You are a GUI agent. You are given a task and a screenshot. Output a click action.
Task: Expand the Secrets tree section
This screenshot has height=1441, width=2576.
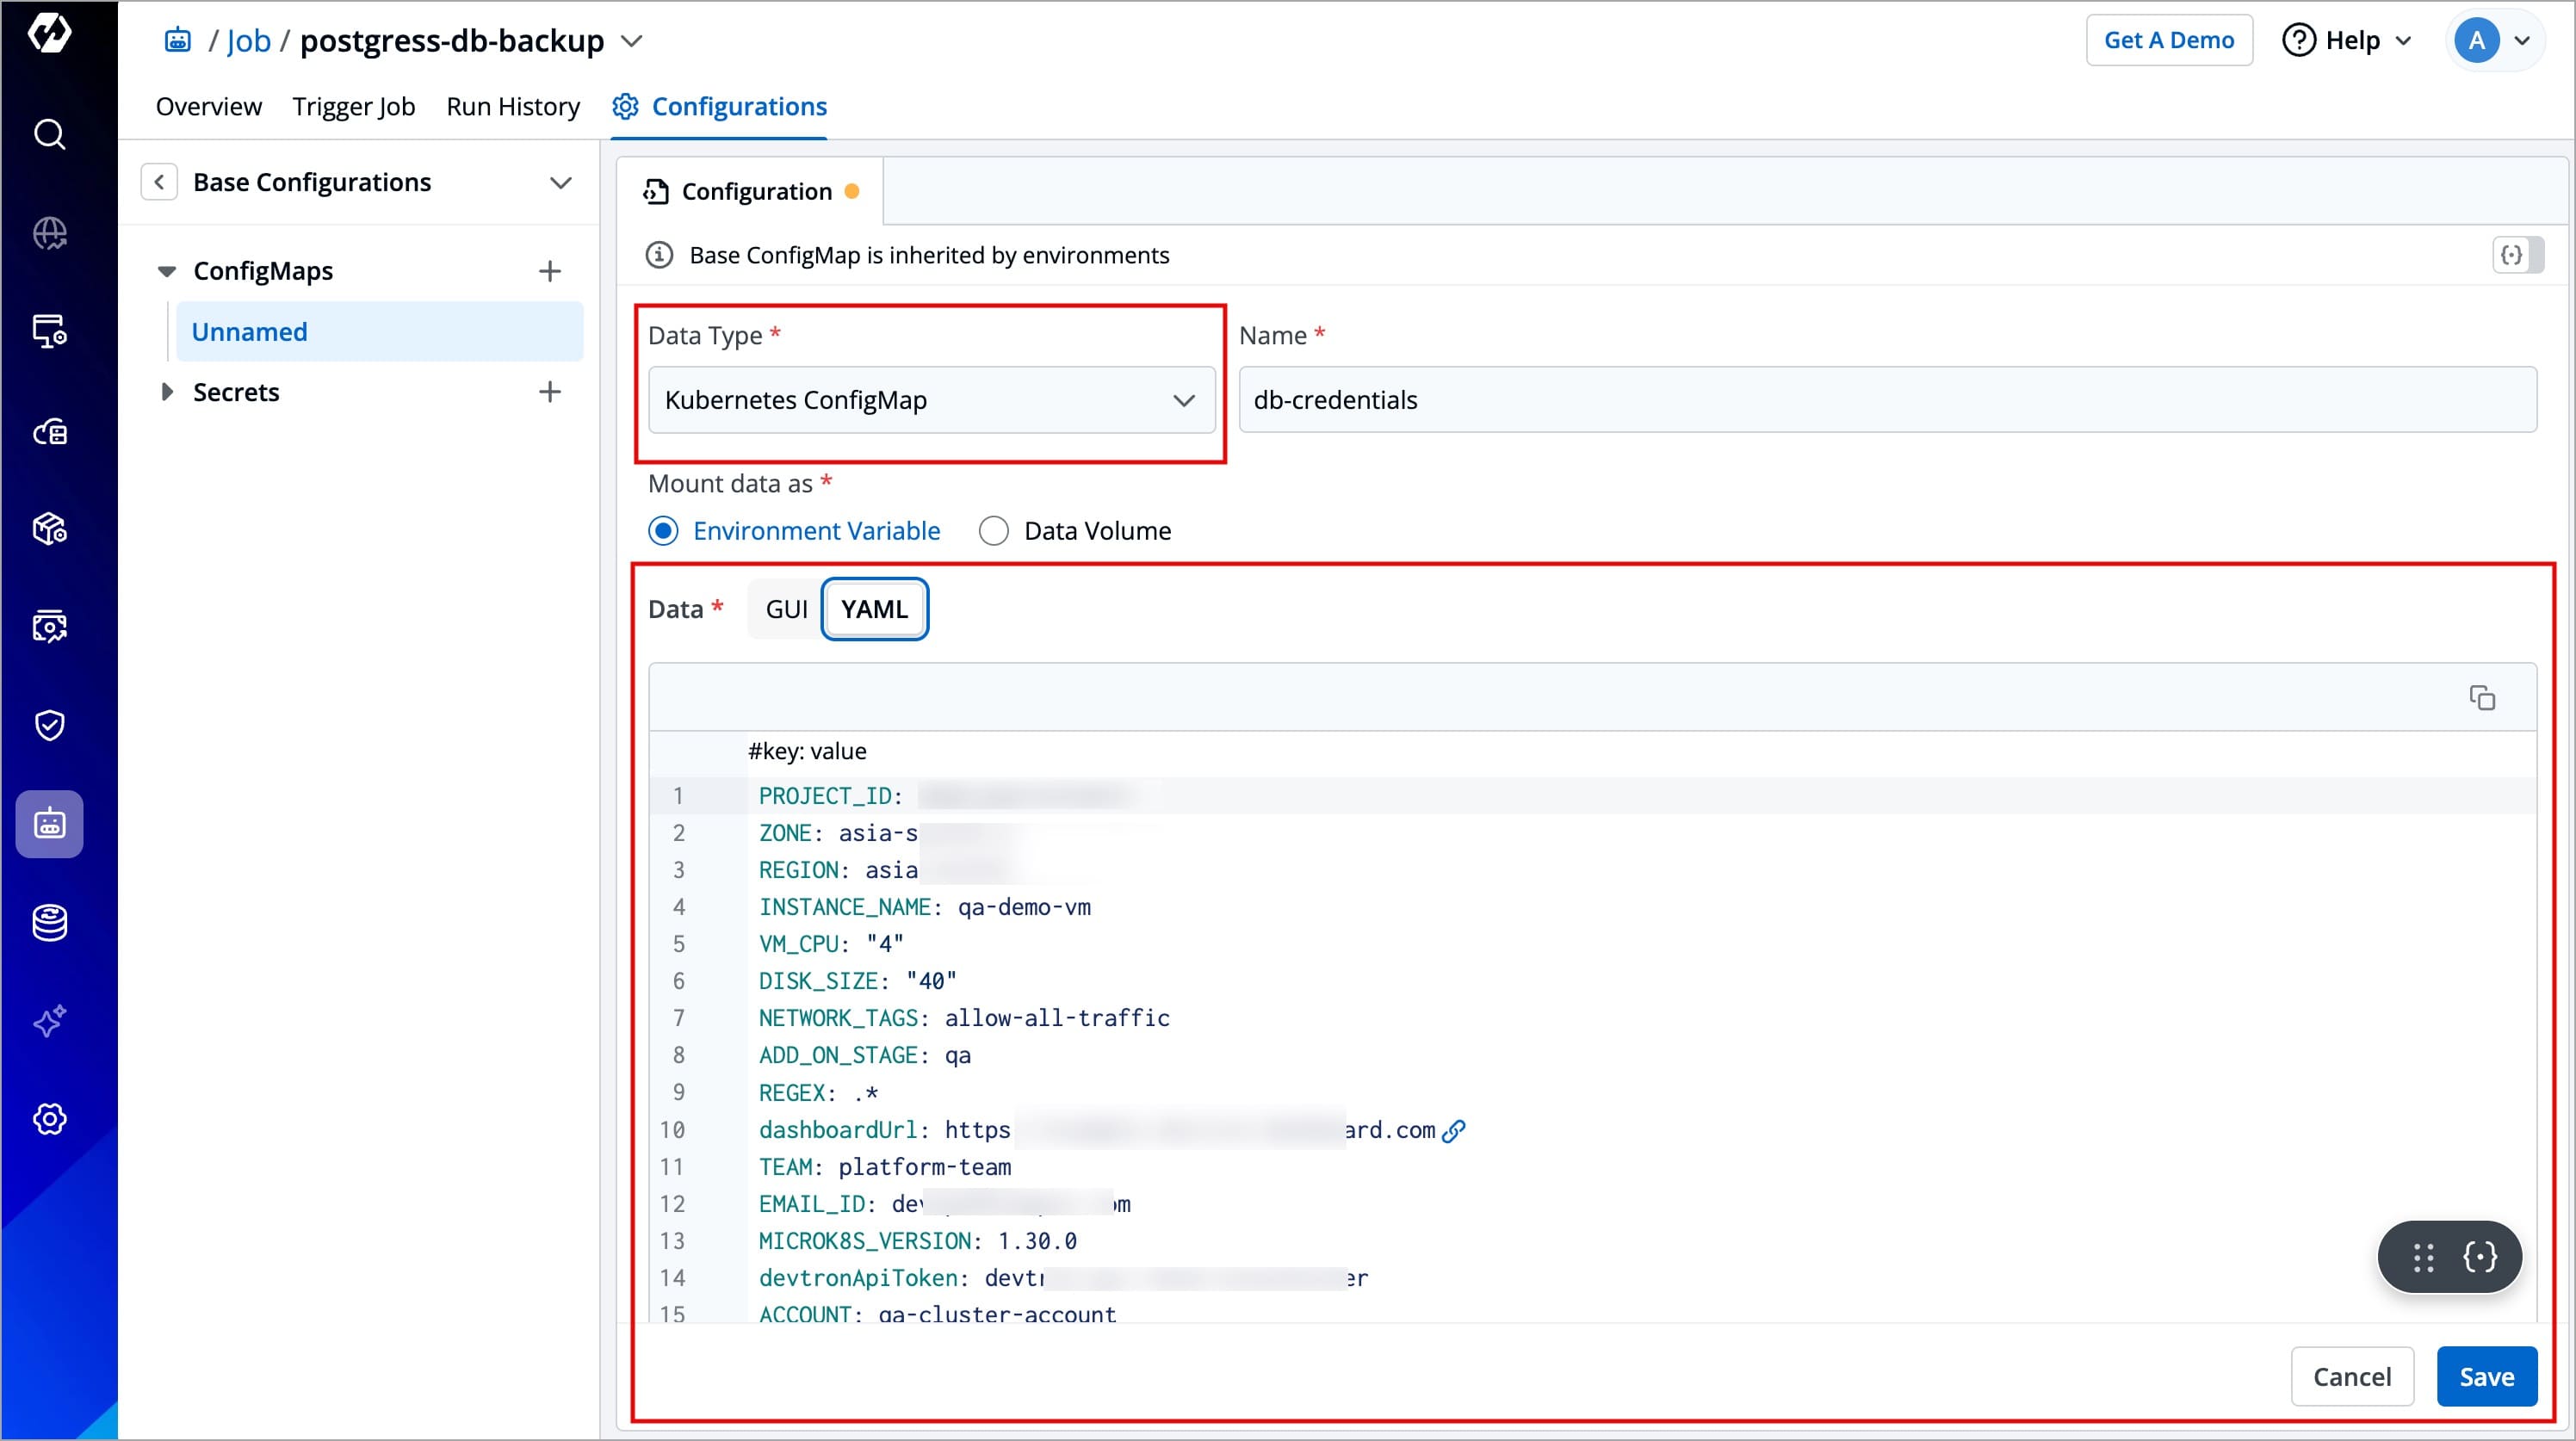[x=167, y=392]
